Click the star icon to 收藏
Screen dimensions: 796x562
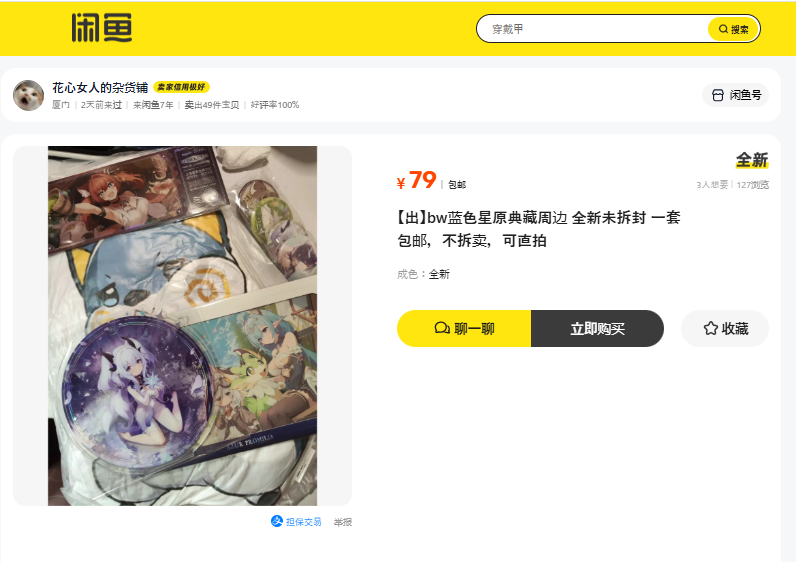pos(710,328)
